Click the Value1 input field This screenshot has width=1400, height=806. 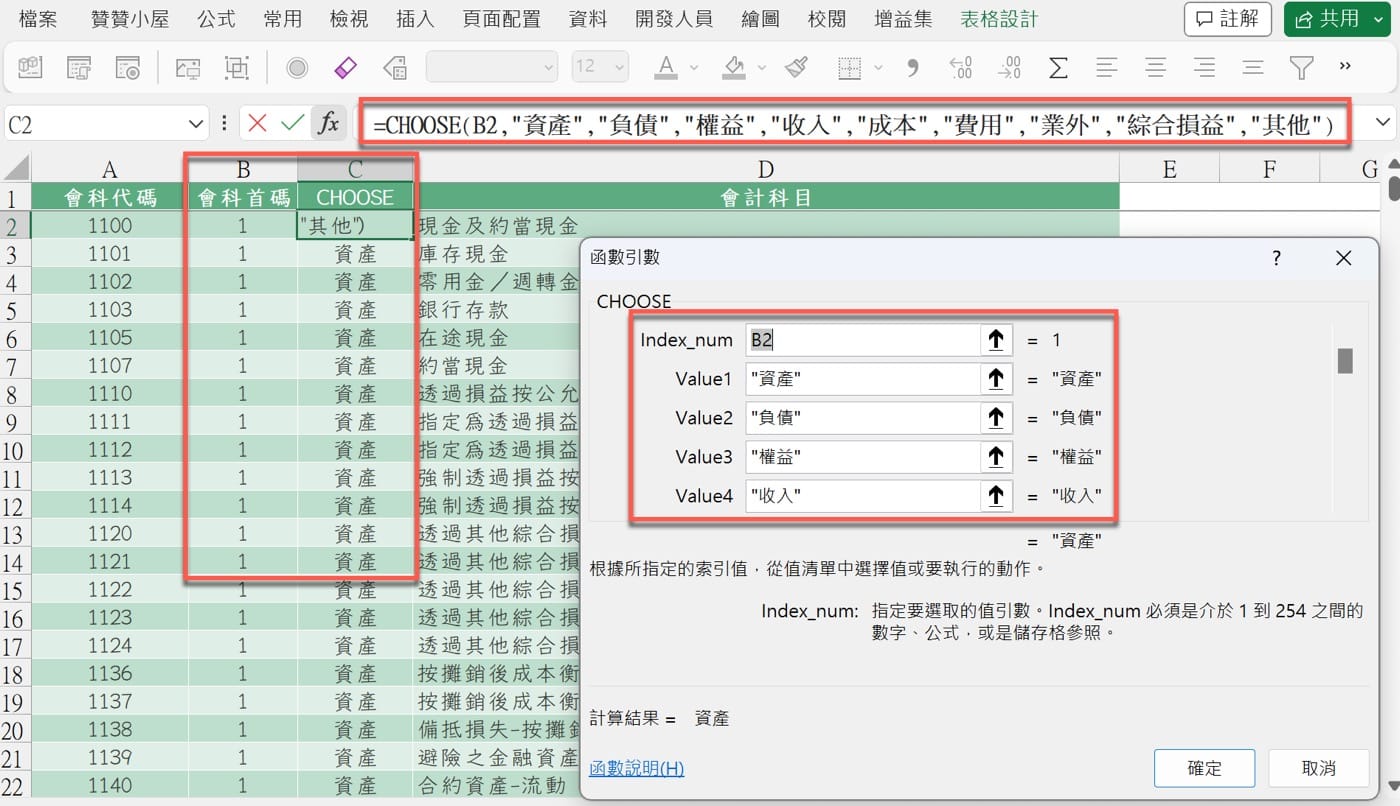click(x=862, y=379)
